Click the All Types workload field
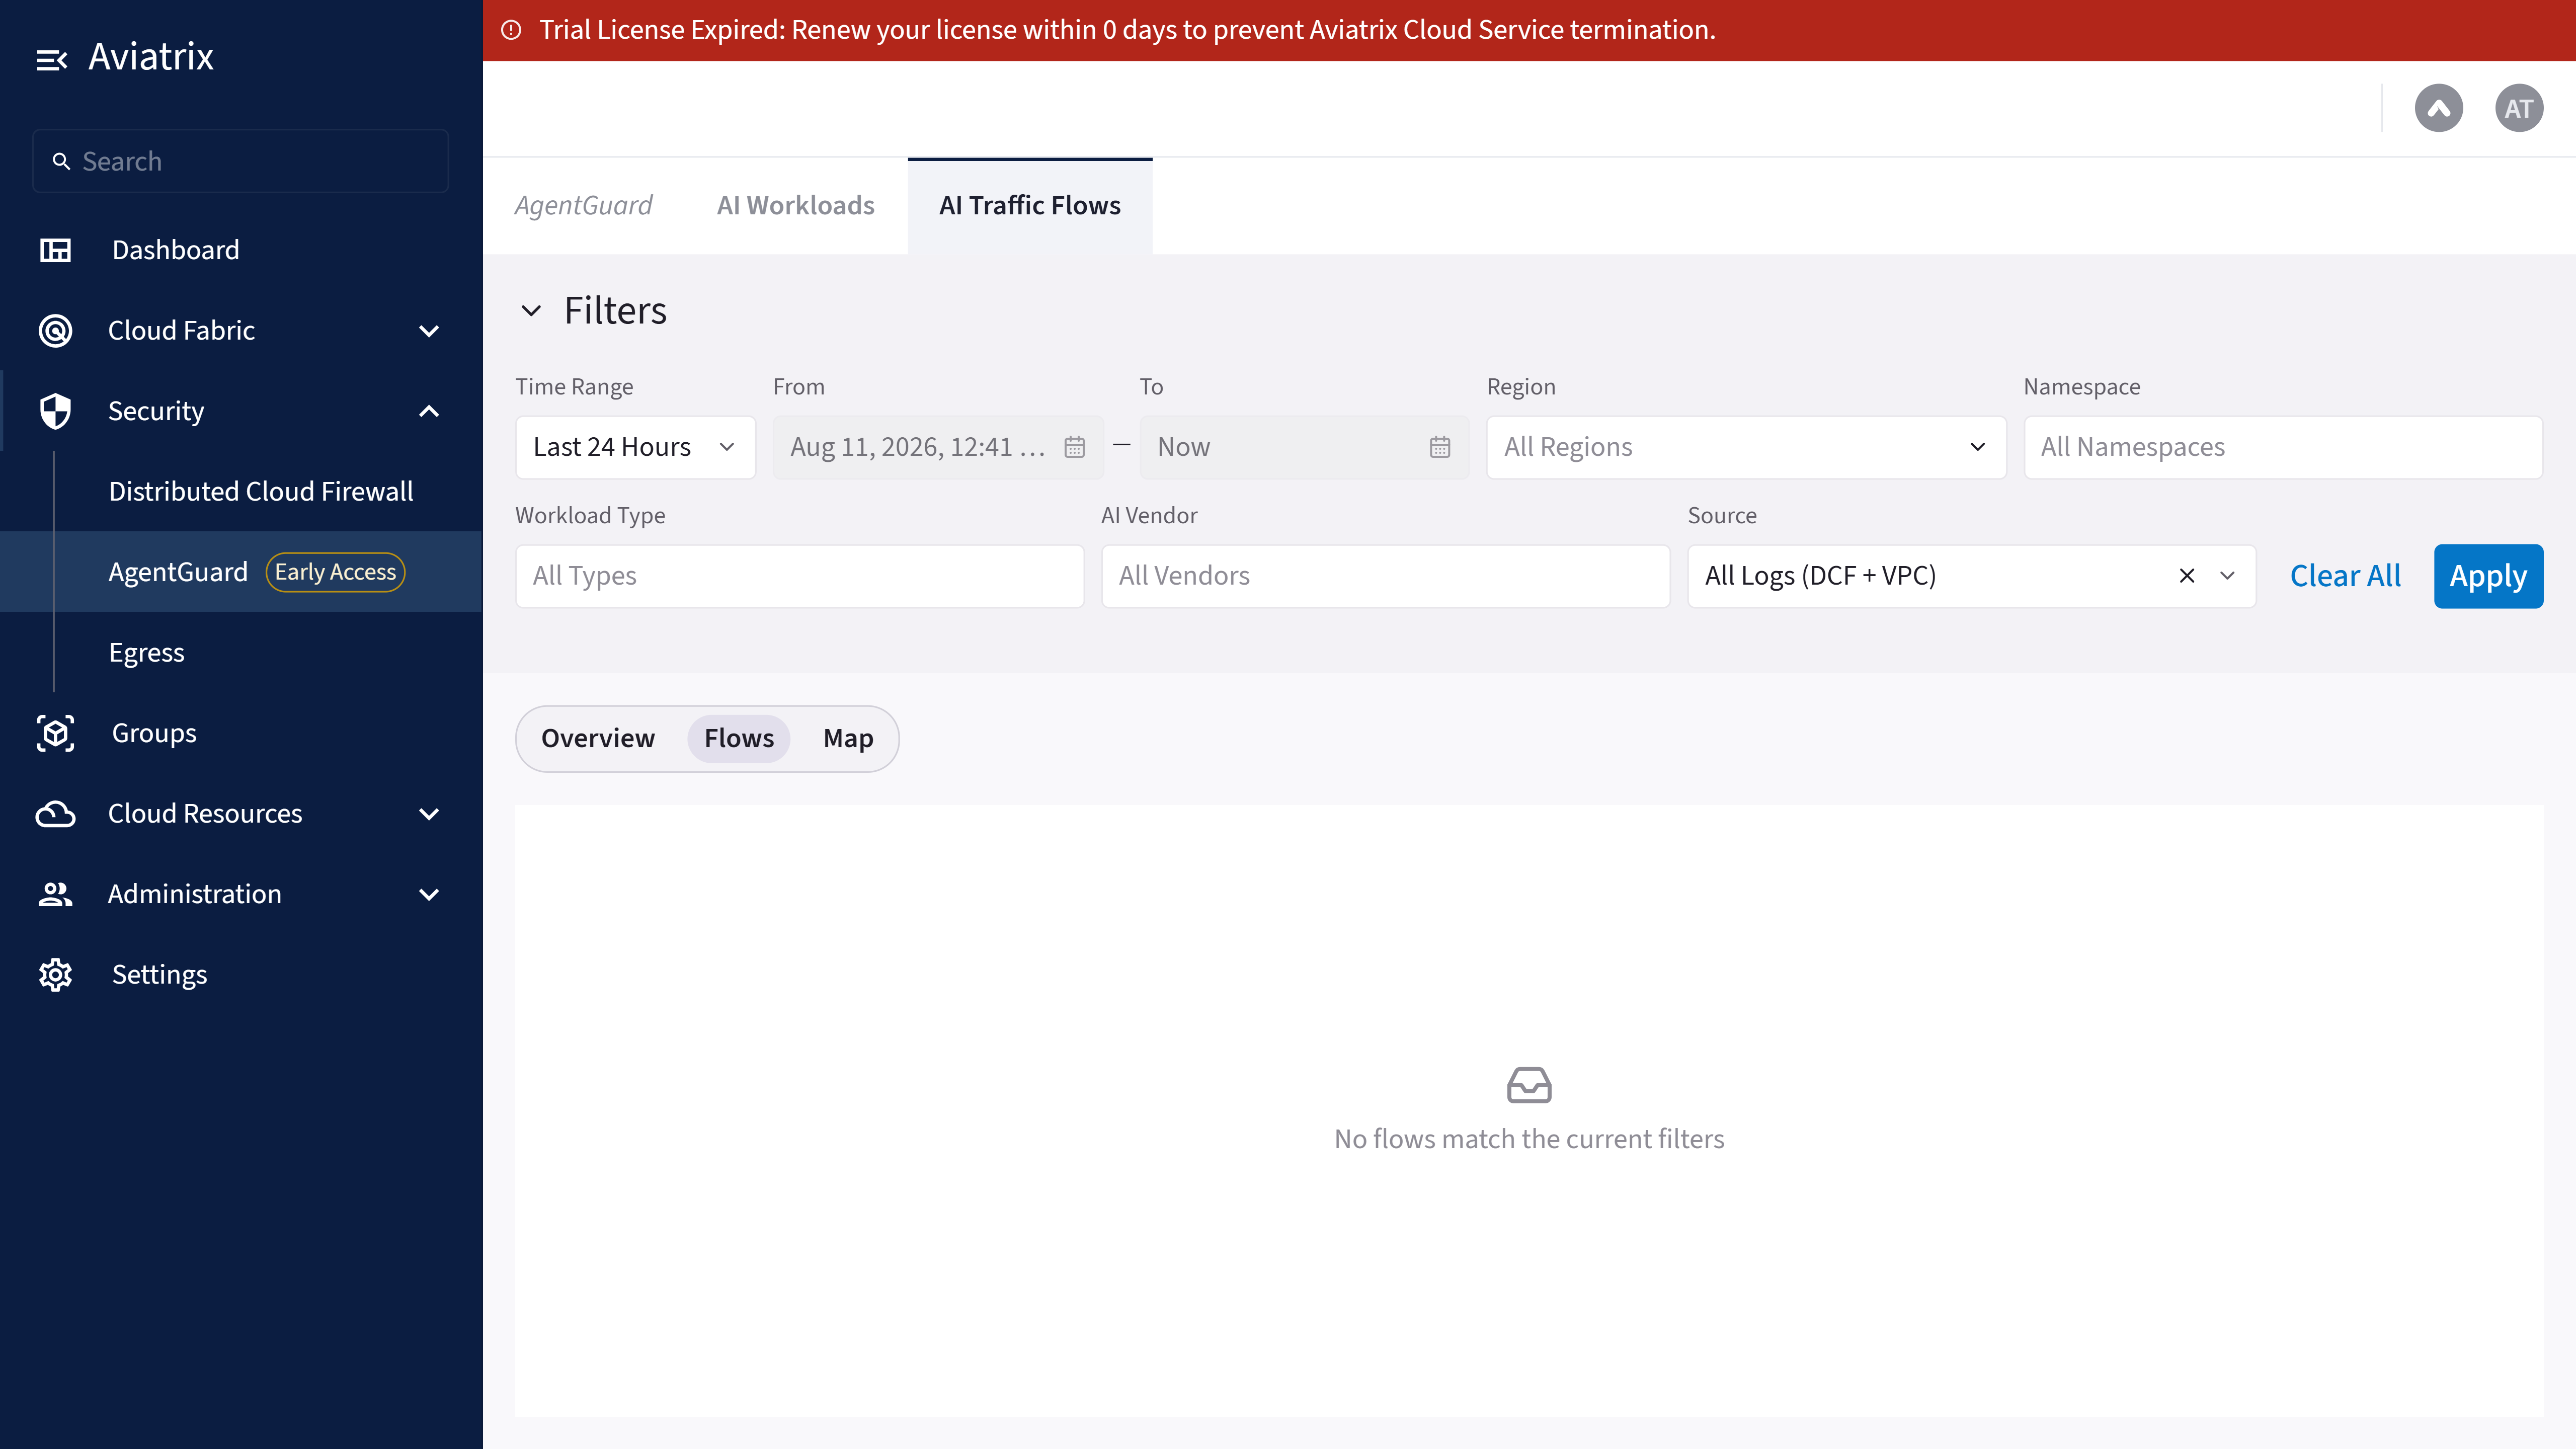 tap(800, 576)
